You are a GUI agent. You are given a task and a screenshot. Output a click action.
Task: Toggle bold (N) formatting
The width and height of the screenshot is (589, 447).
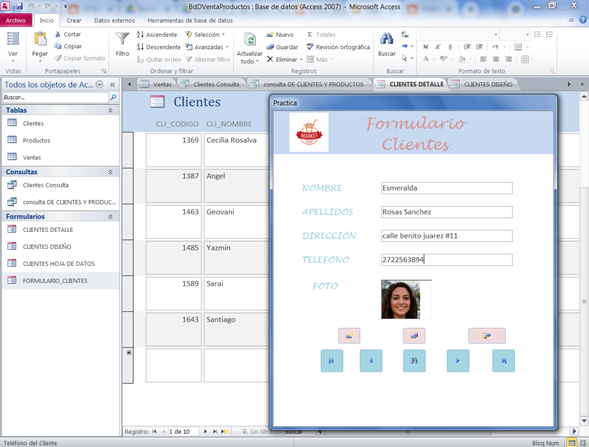(425, 47)
